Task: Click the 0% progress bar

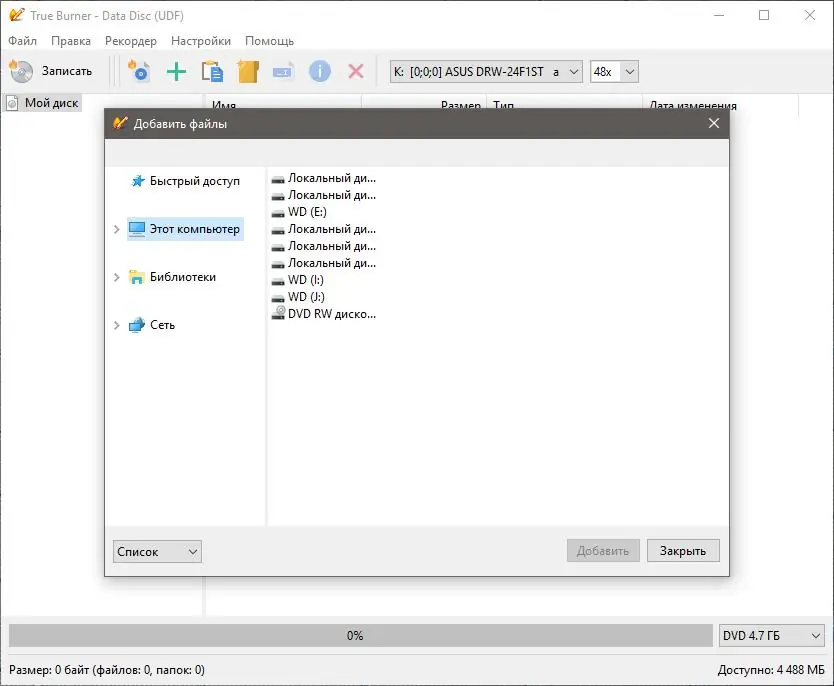Action: click(x=354, y=635)
